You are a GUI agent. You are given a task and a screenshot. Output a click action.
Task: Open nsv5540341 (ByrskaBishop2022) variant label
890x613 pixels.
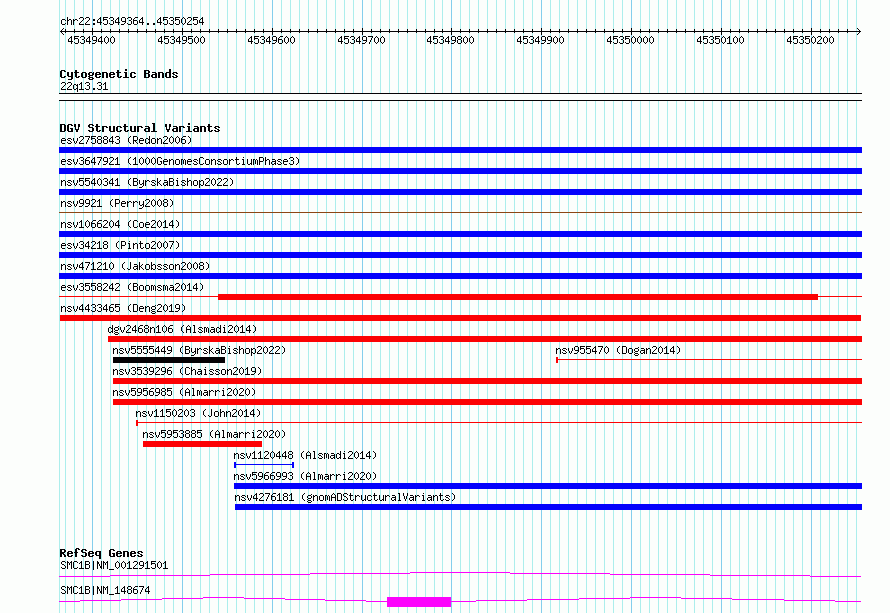(147, 182)
